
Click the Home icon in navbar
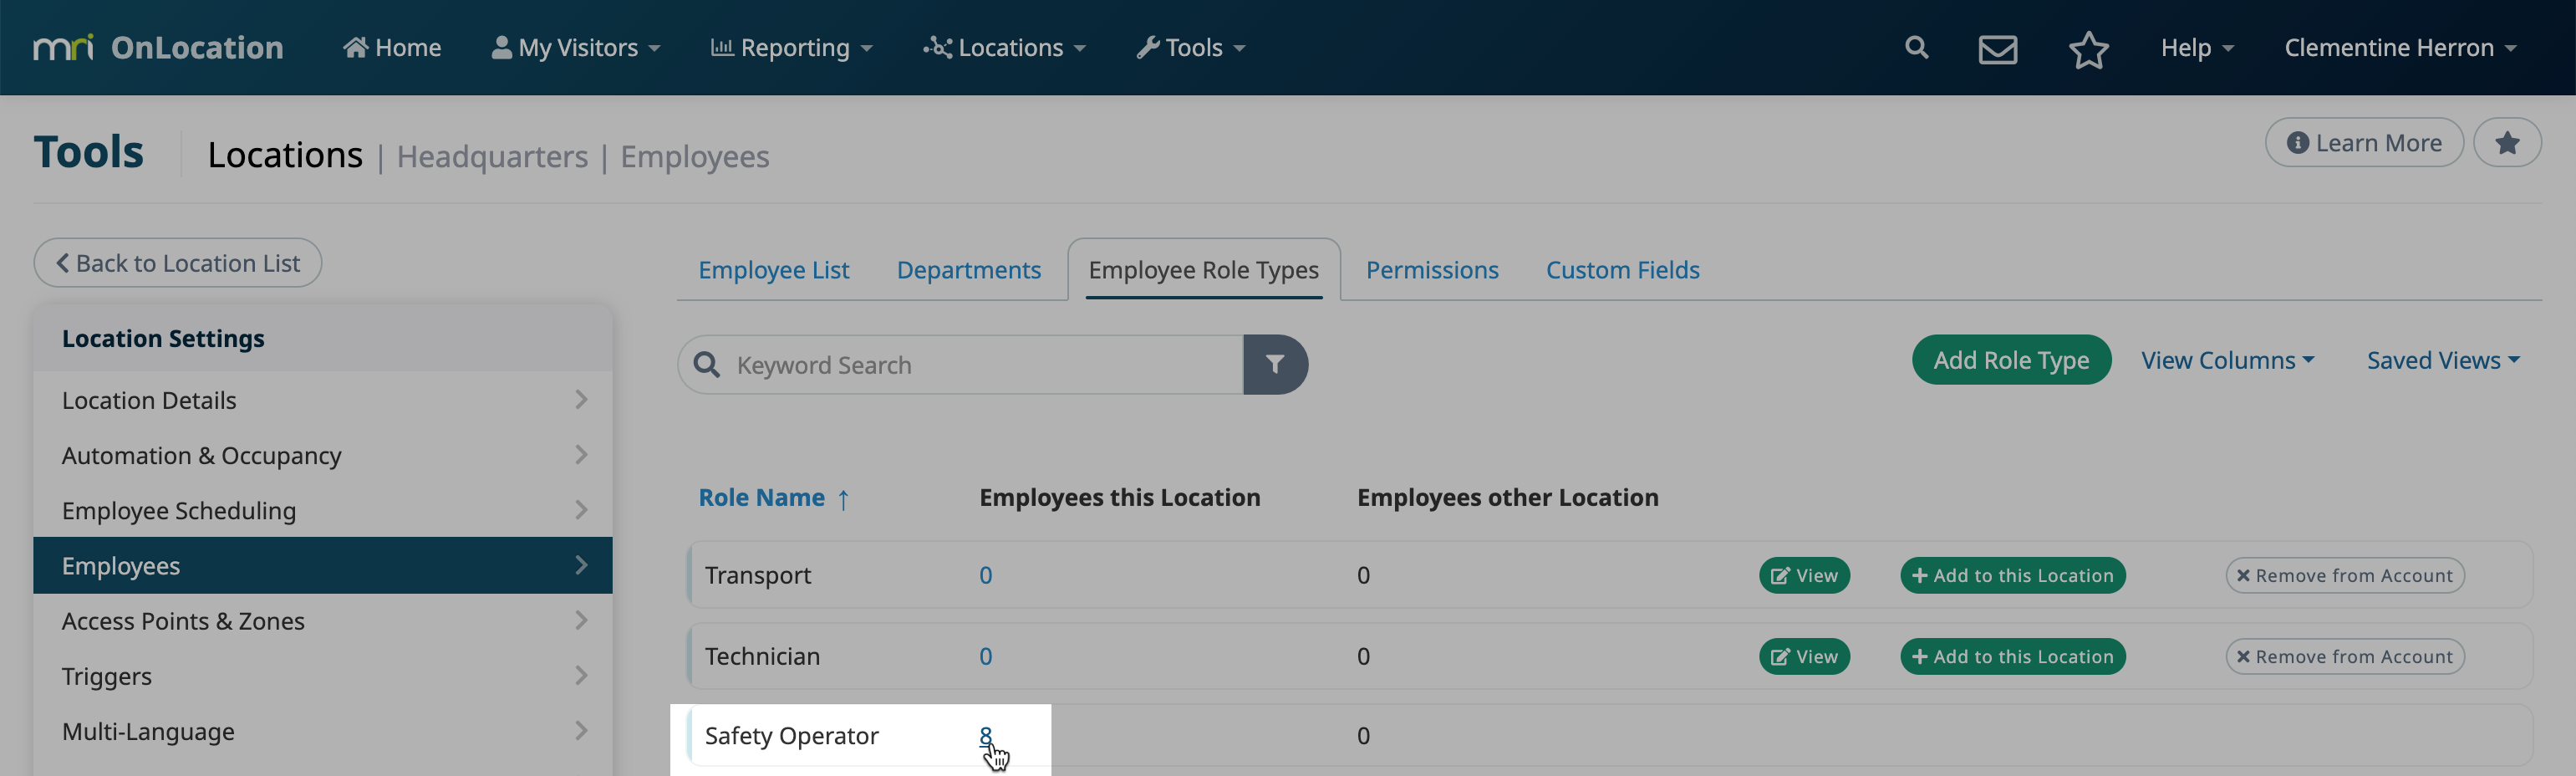pos(355,47)
